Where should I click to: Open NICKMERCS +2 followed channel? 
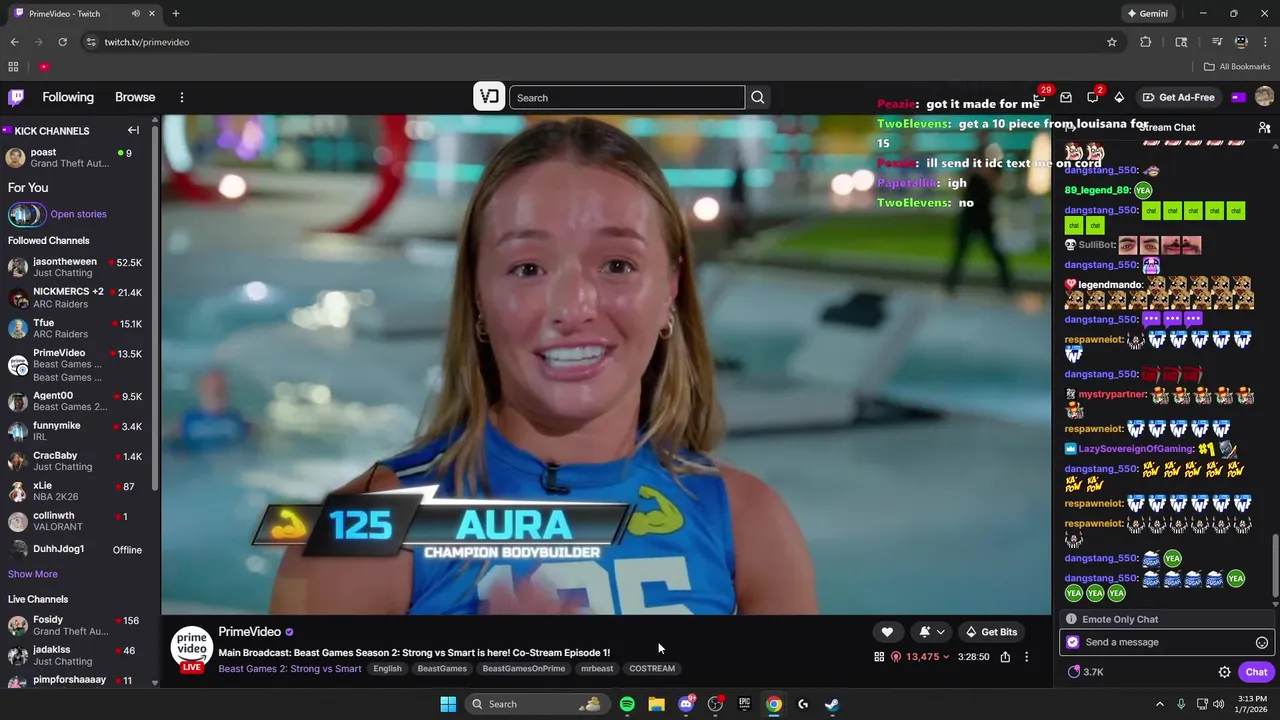click(x=76, y=297)
